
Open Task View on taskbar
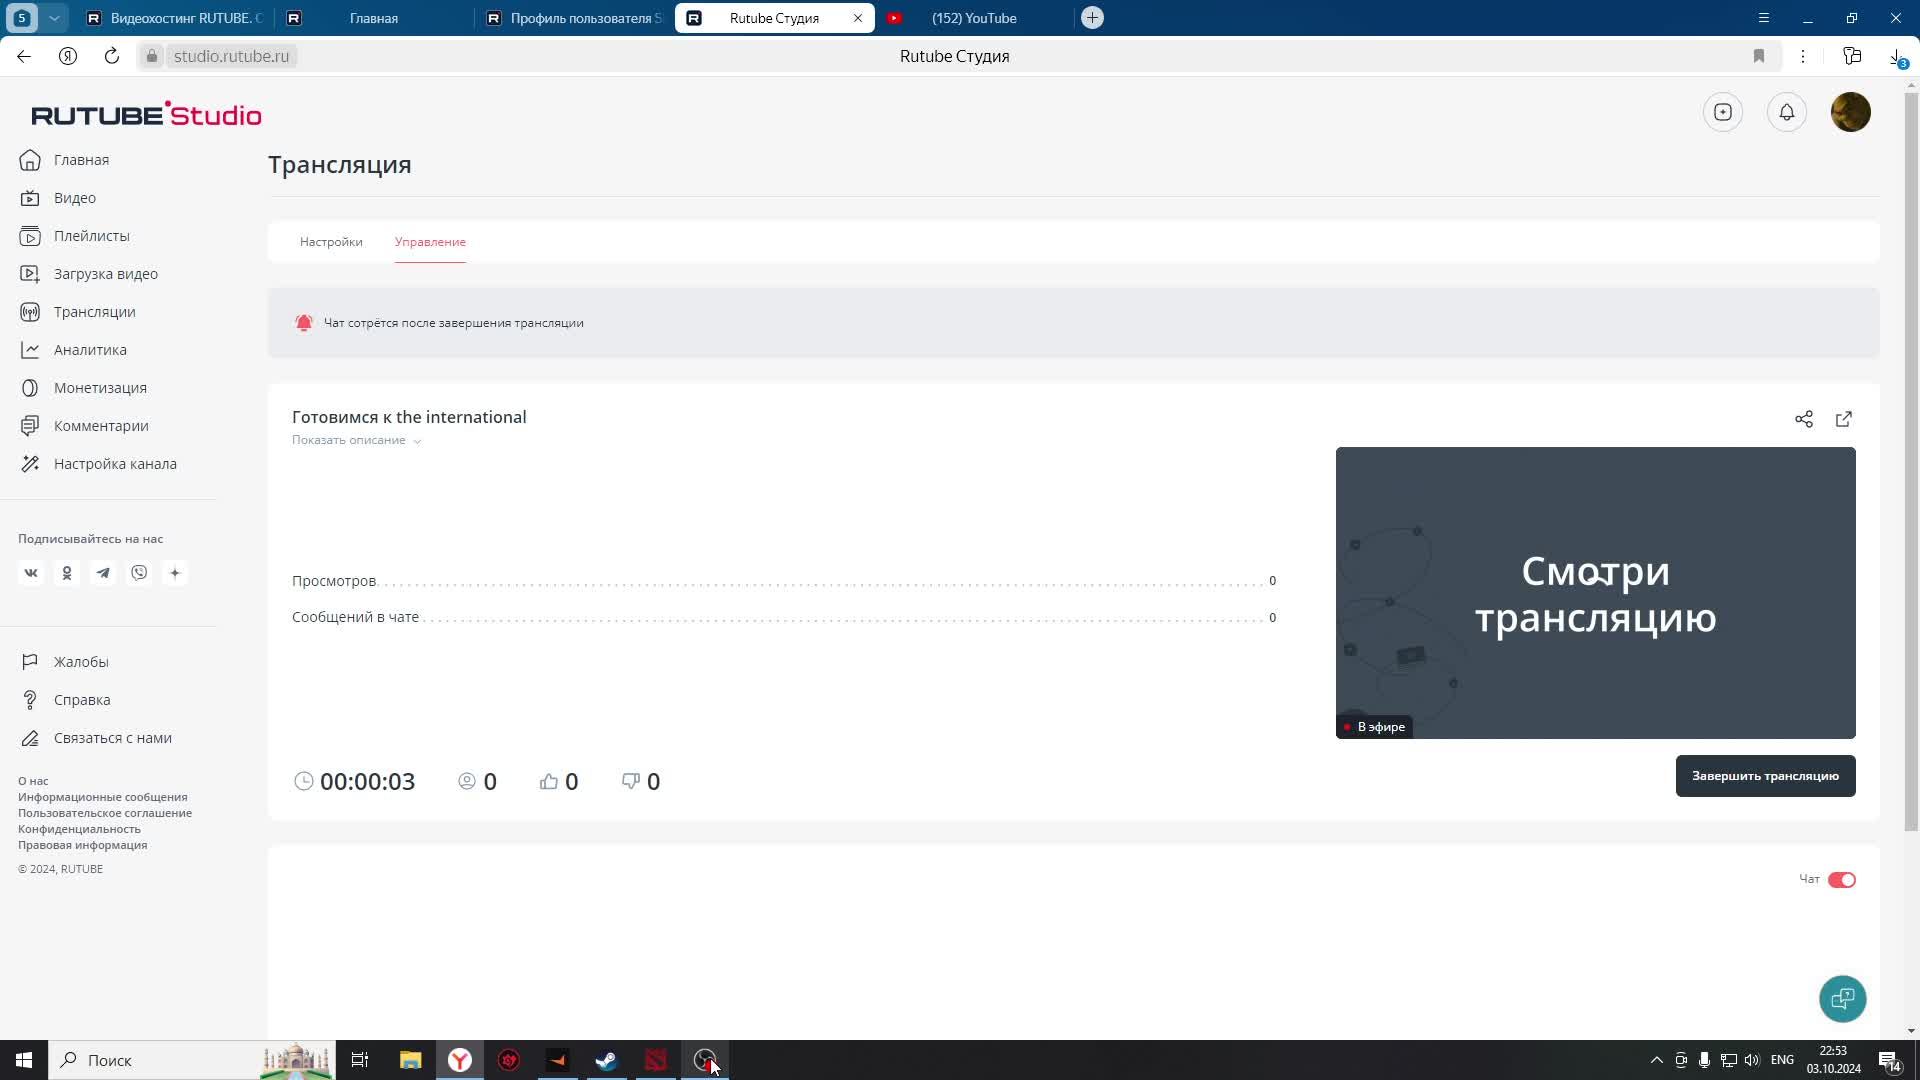(x=360, y=1060)
